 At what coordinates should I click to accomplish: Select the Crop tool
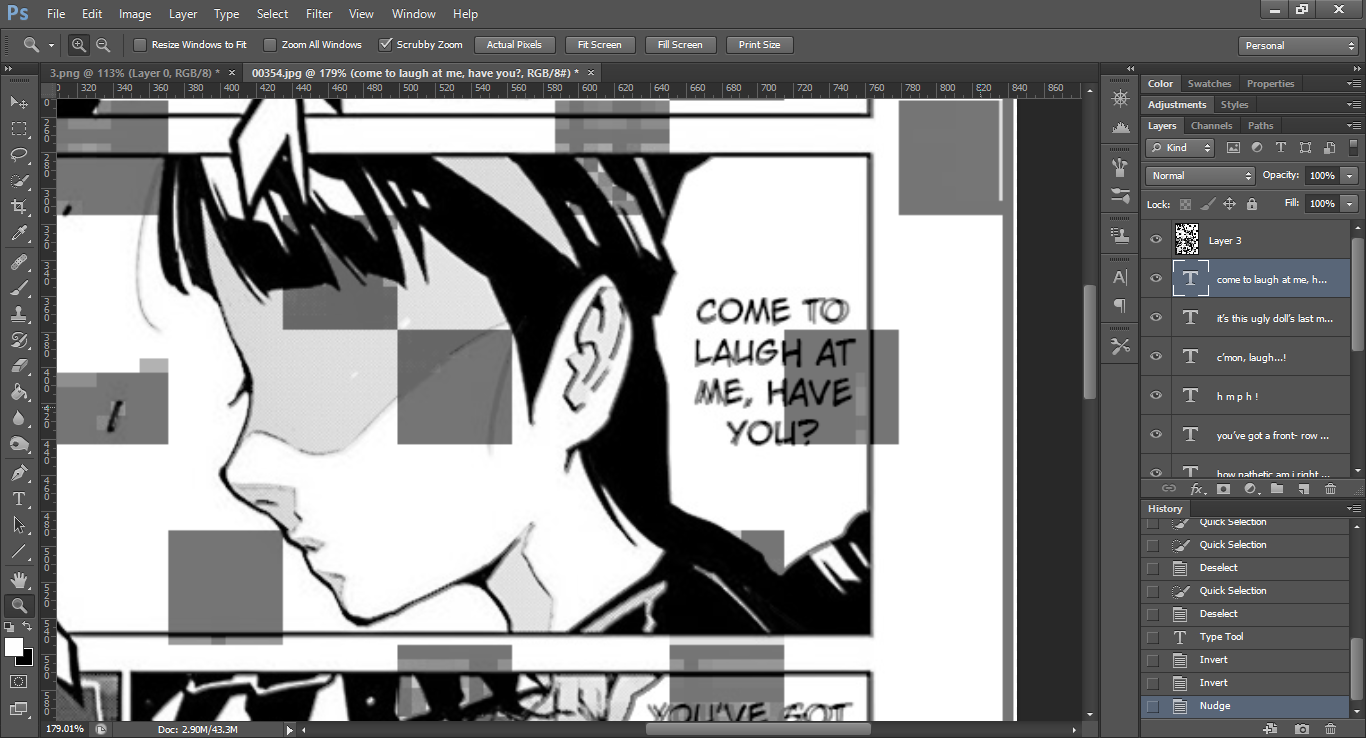coord(19,207)
